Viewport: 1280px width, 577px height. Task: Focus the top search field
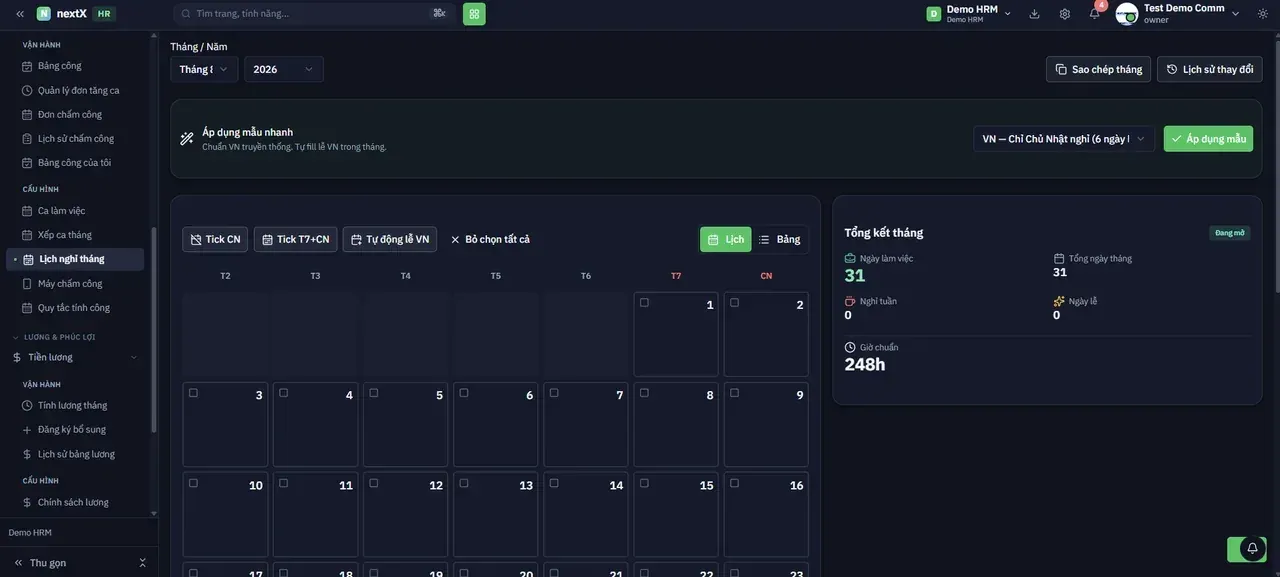coord(313,14)
